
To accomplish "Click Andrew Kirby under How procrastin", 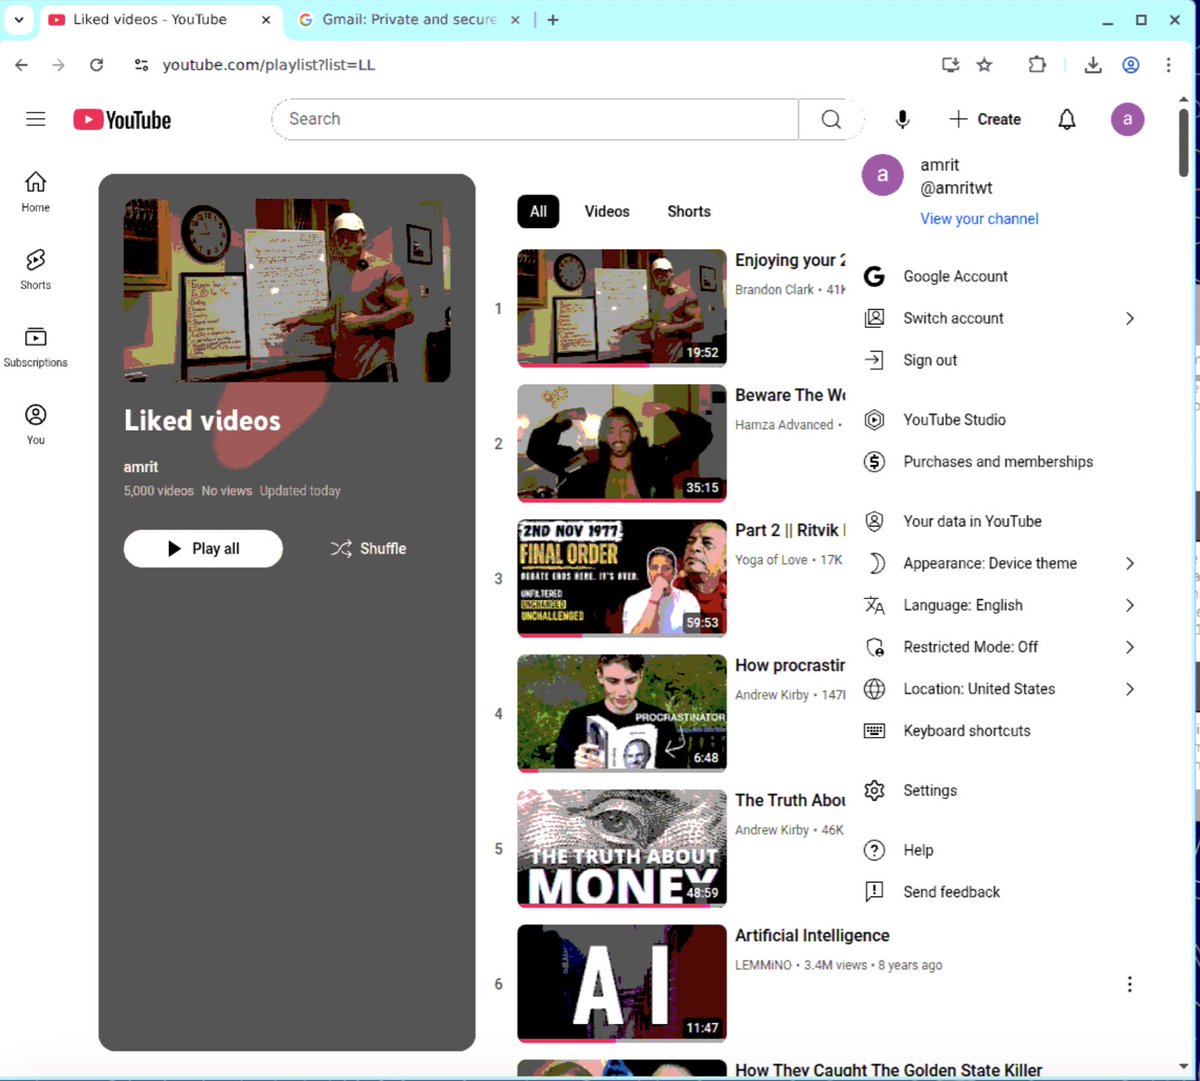I will (x=772, y=695).
